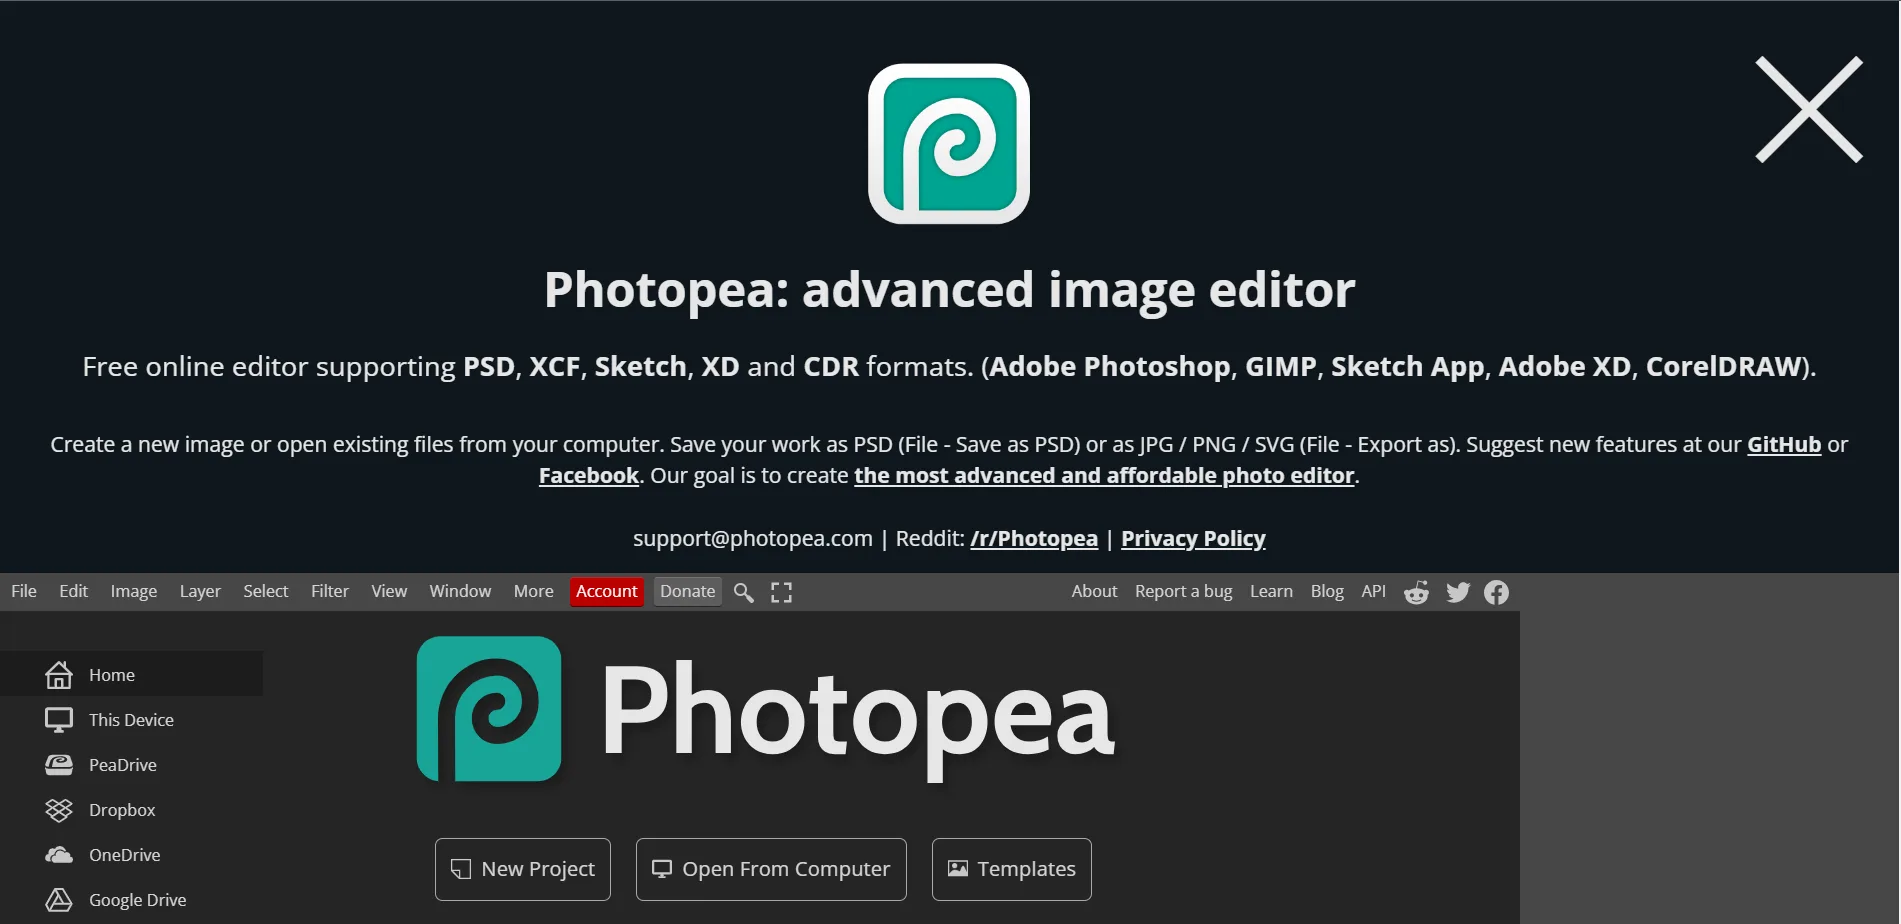Select PeaDrive in the sidebar
This screenshot has width=1901, height=924.
tap(131, 764)
